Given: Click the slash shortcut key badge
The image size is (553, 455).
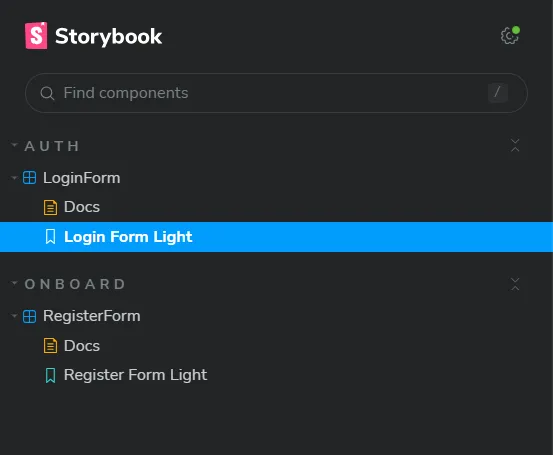Looking at the screenshot, I should [x=498, y=93].
